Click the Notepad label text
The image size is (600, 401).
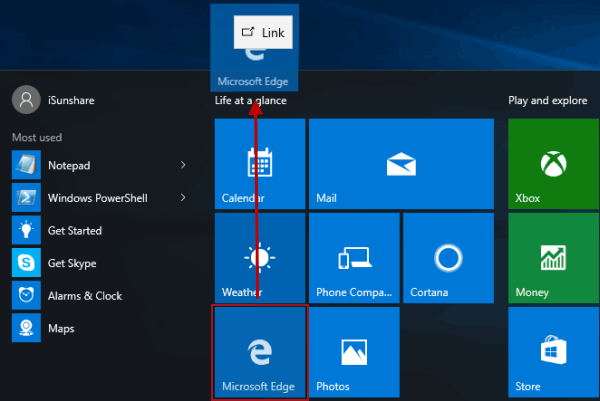(69, 166)
